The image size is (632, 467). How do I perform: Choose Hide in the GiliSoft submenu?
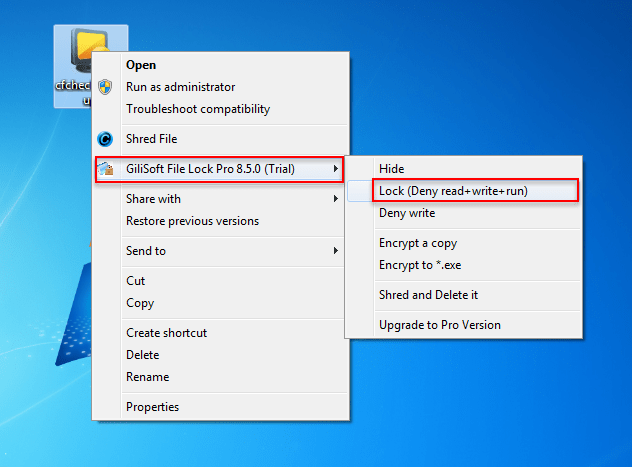(464, 169)
